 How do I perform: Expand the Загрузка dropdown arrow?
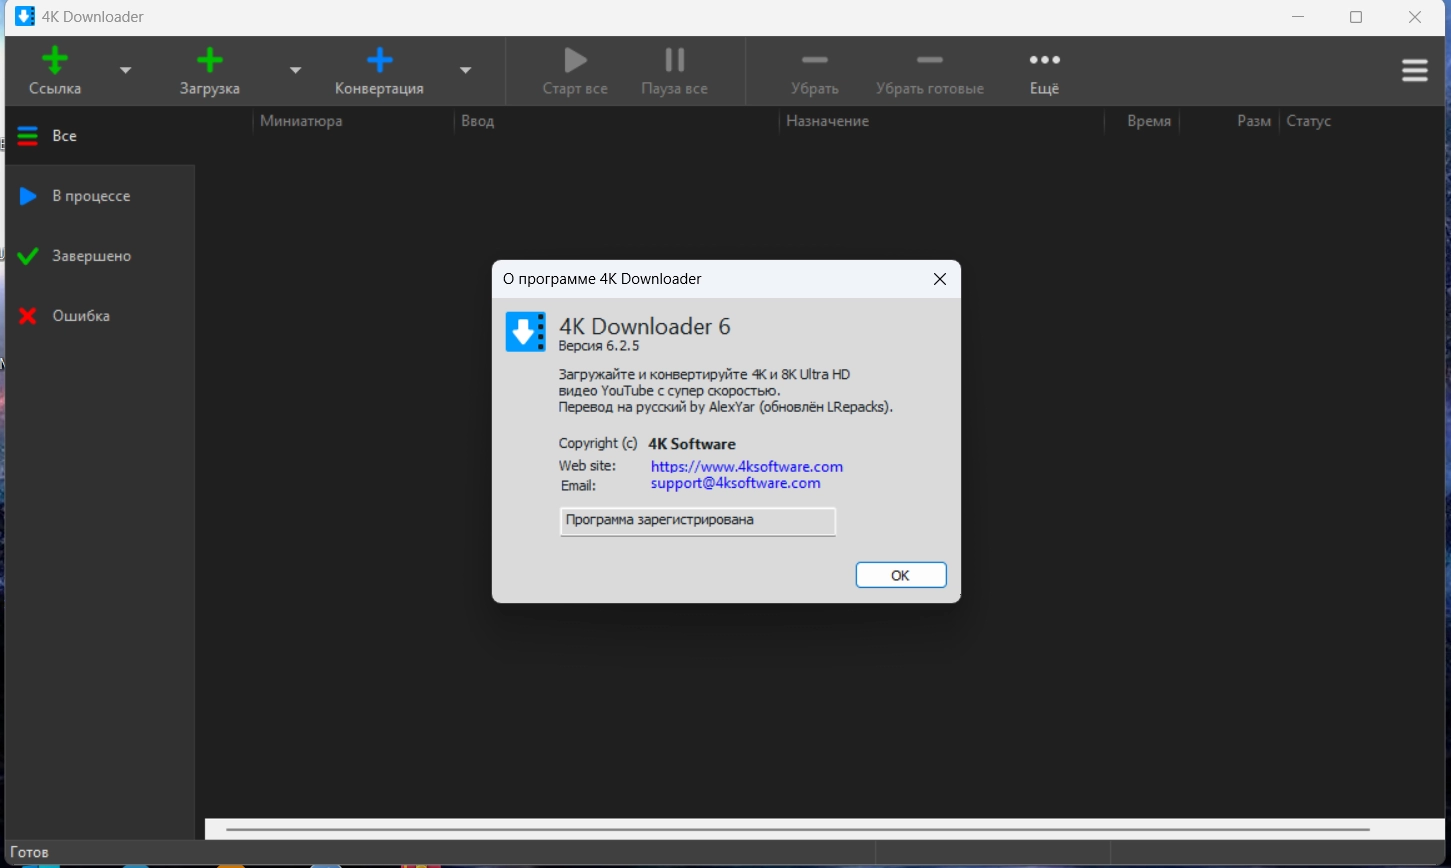tap(295, 70)
